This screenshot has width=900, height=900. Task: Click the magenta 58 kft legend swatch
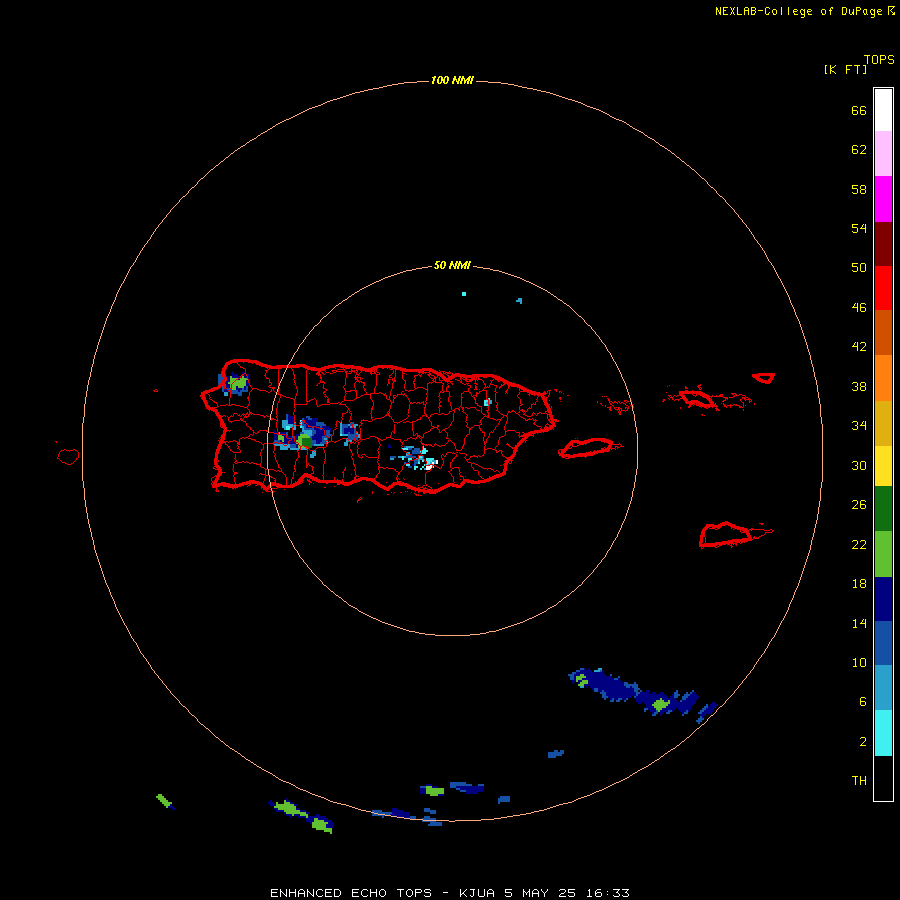click(x=883, y=199)
